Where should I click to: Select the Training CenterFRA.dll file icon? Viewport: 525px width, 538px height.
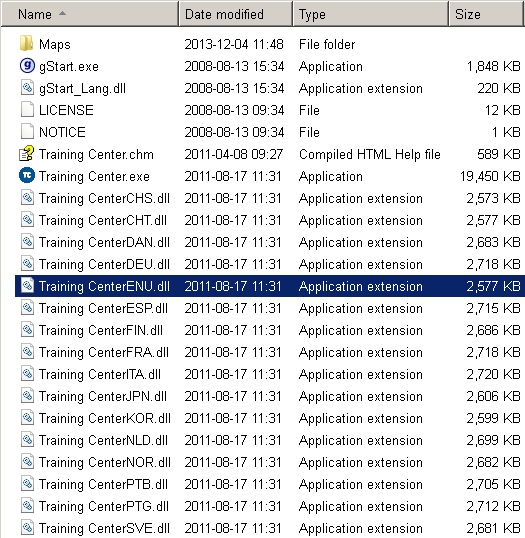27,352
